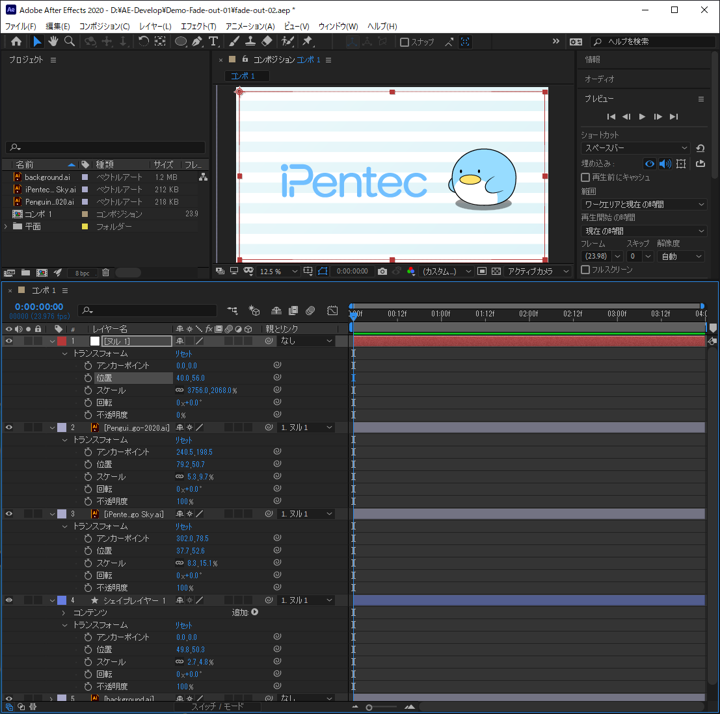720x714 pixels.
Task: Toggle the transparency grid icon in viewer
Action: (x=496, y=271)
